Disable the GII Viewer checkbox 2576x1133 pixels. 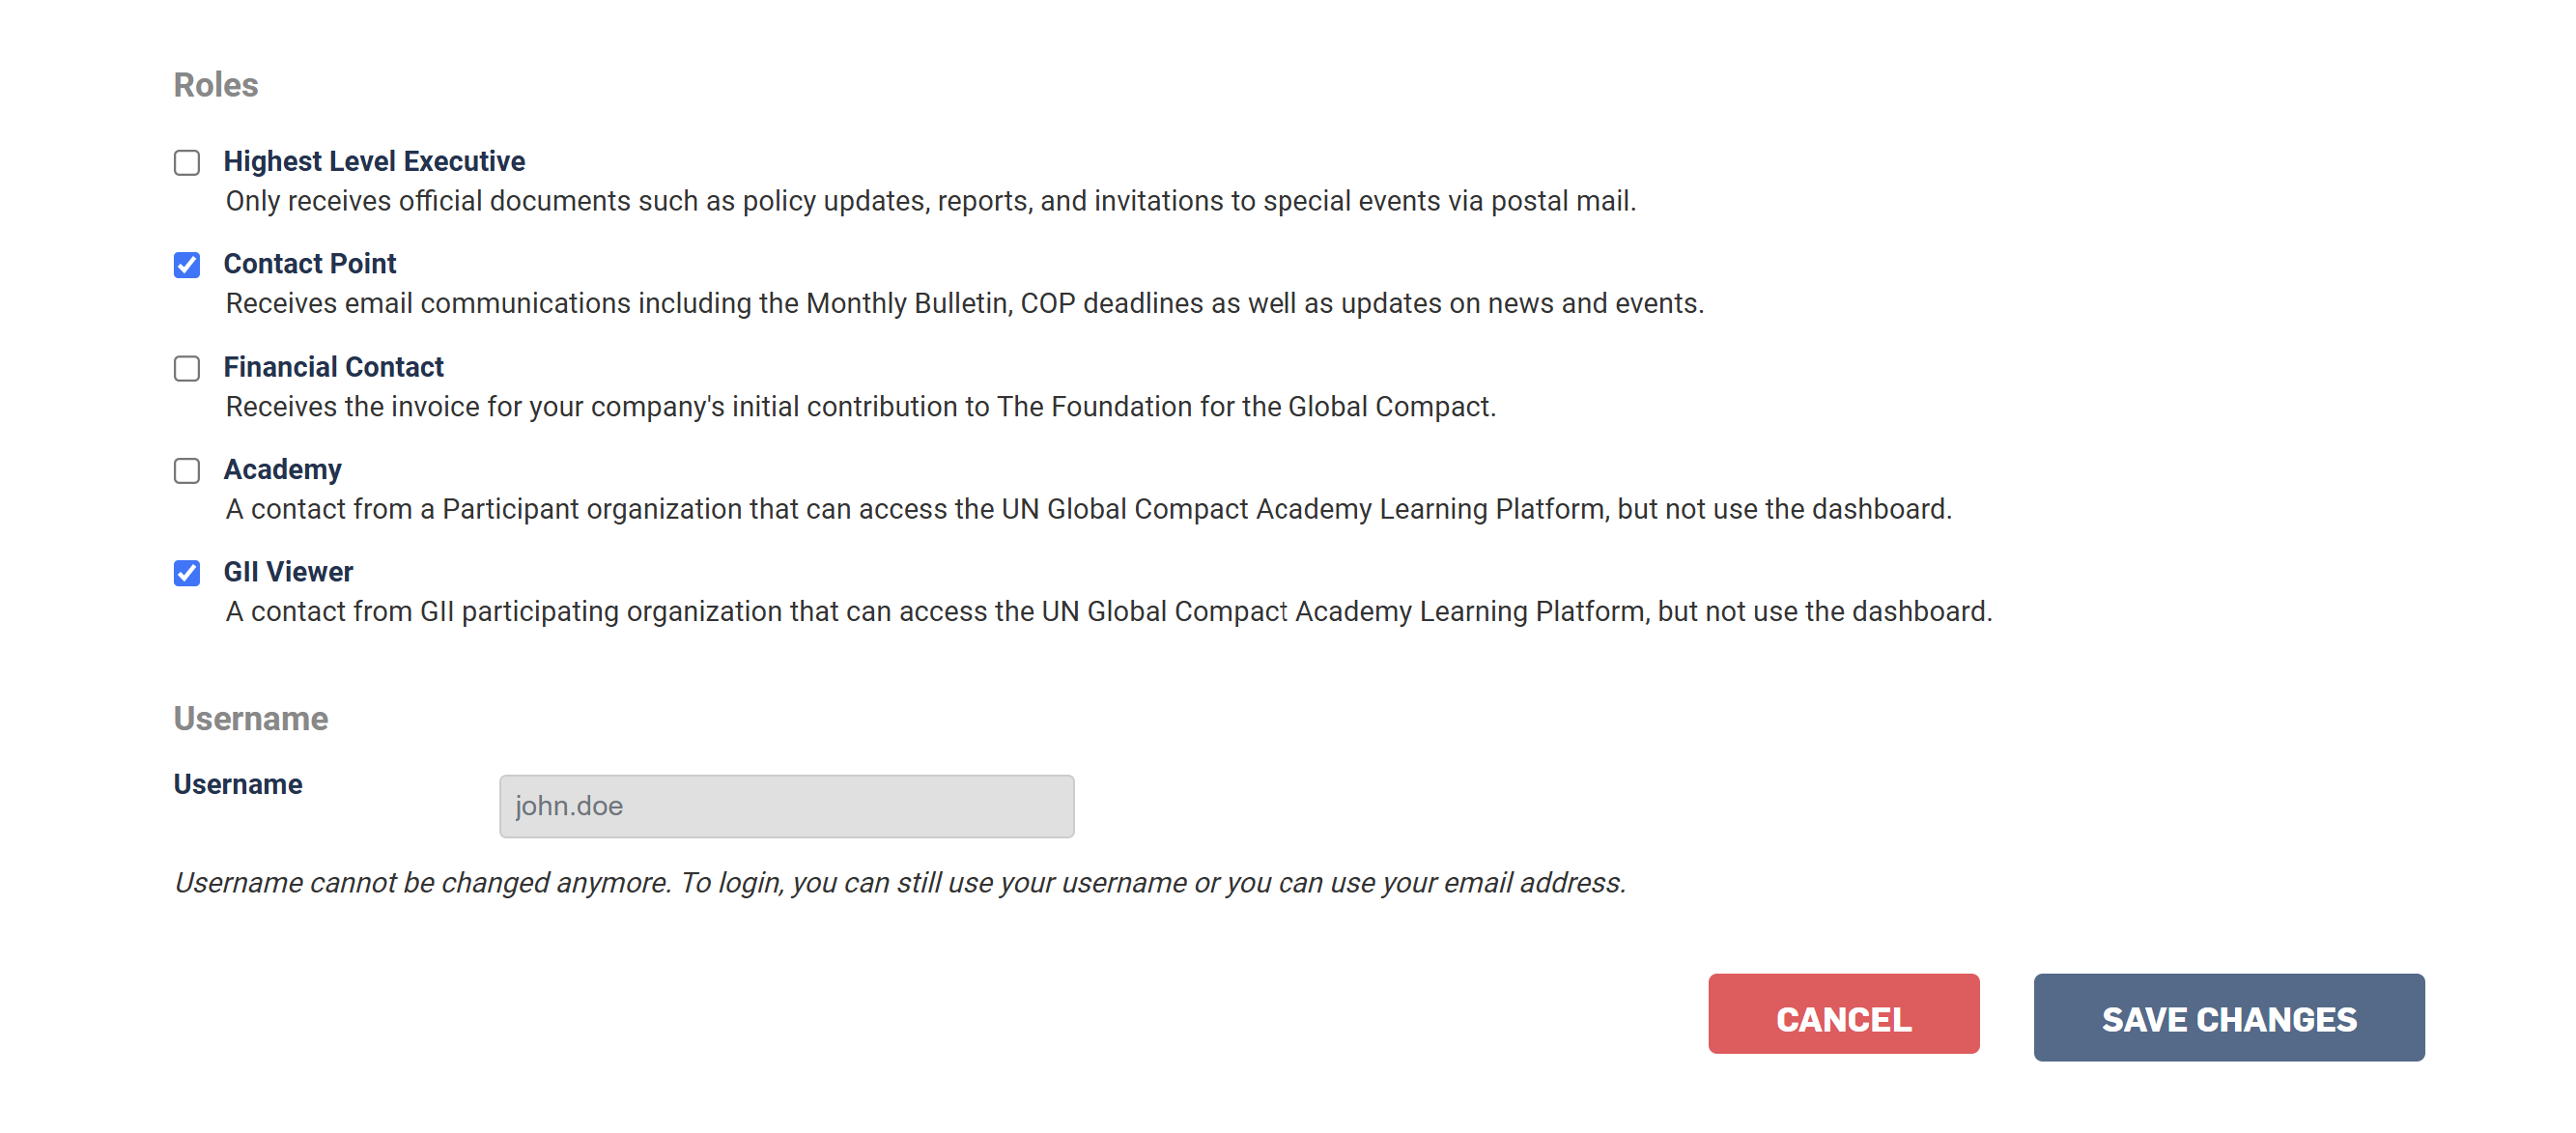187,573
